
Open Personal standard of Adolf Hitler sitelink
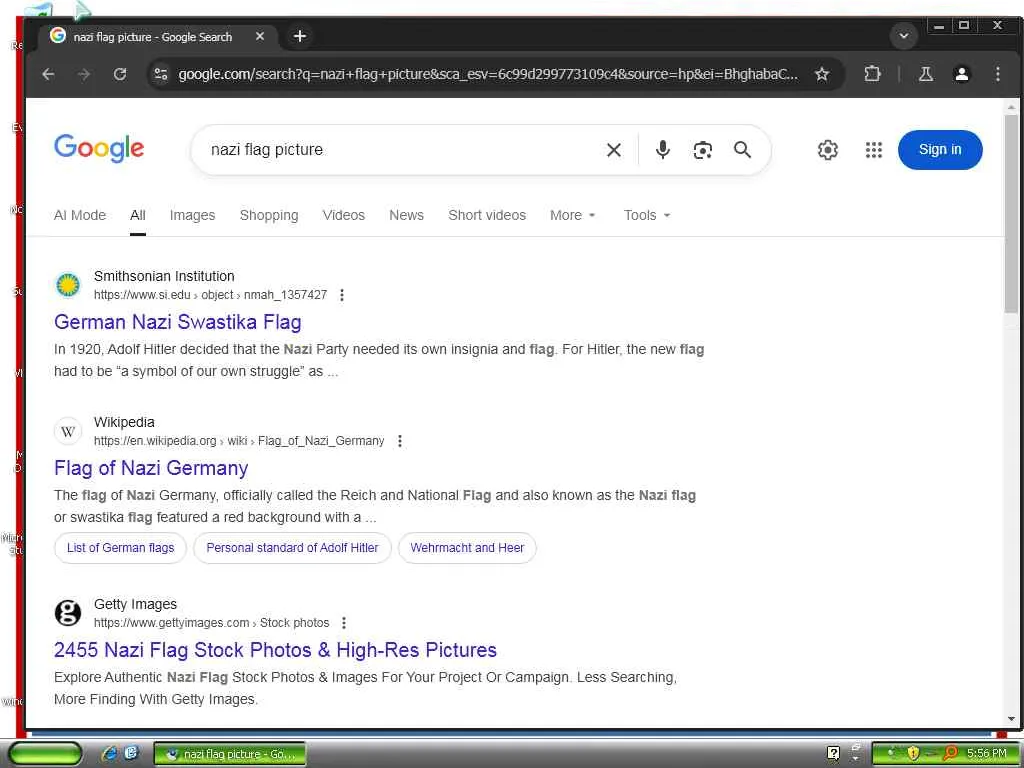point(292,548)
